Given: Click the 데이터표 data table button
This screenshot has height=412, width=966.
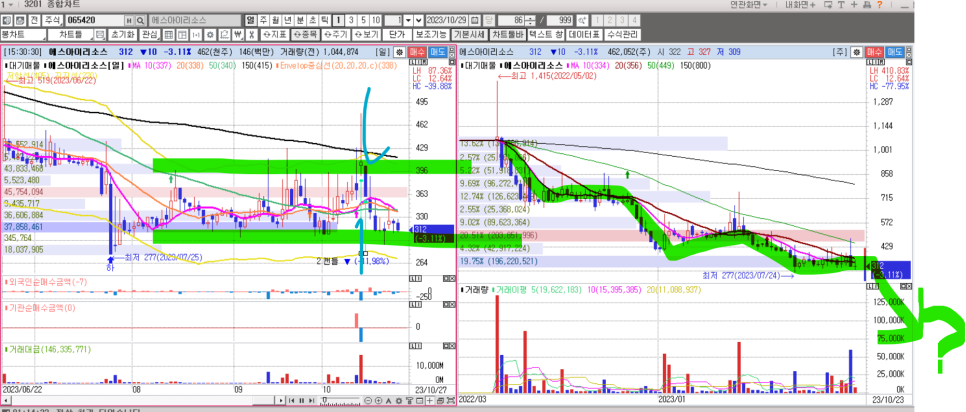Looking at the screenshot, I should coord(584,34).
